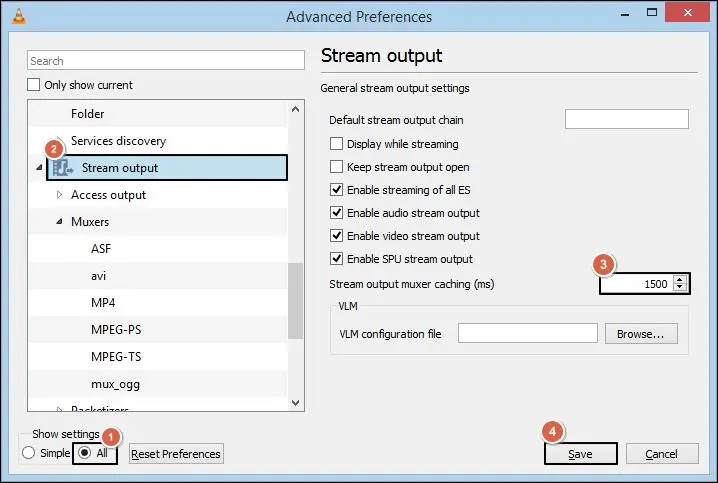Expand the Access output tree node
718x483 pixels.
59,195
